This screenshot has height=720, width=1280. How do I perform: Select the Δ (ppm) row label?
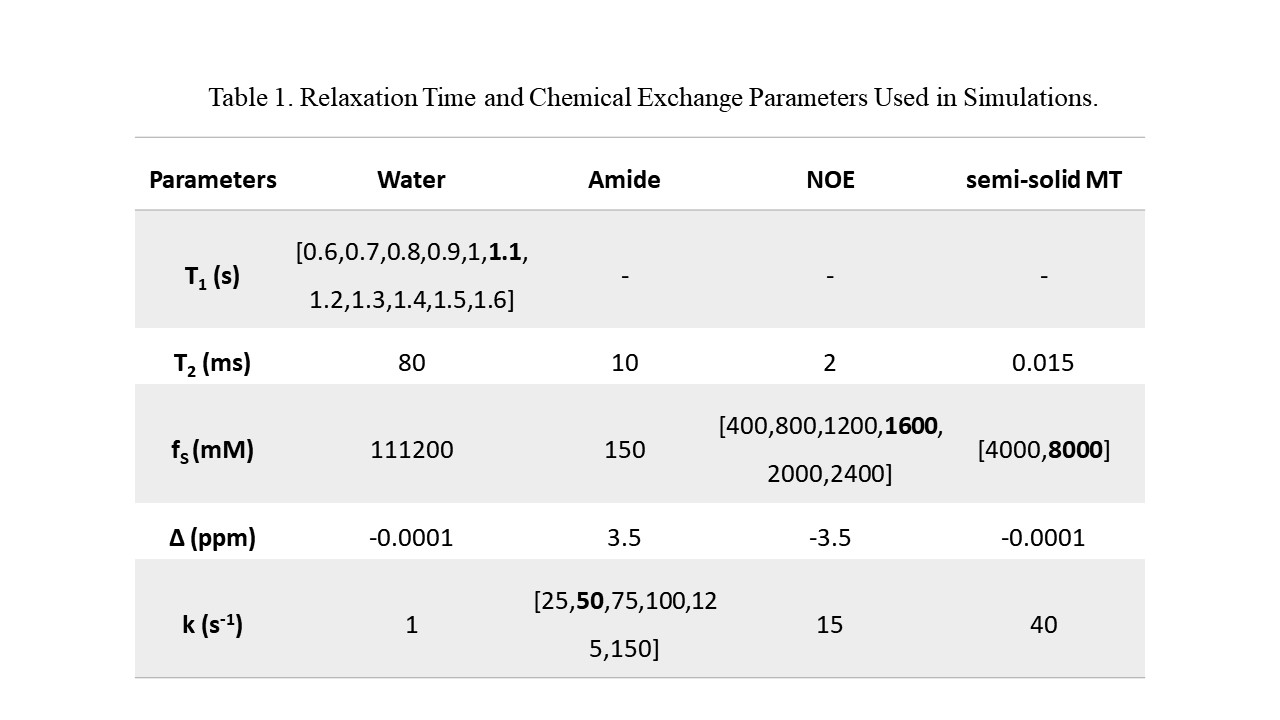[213, 538]
